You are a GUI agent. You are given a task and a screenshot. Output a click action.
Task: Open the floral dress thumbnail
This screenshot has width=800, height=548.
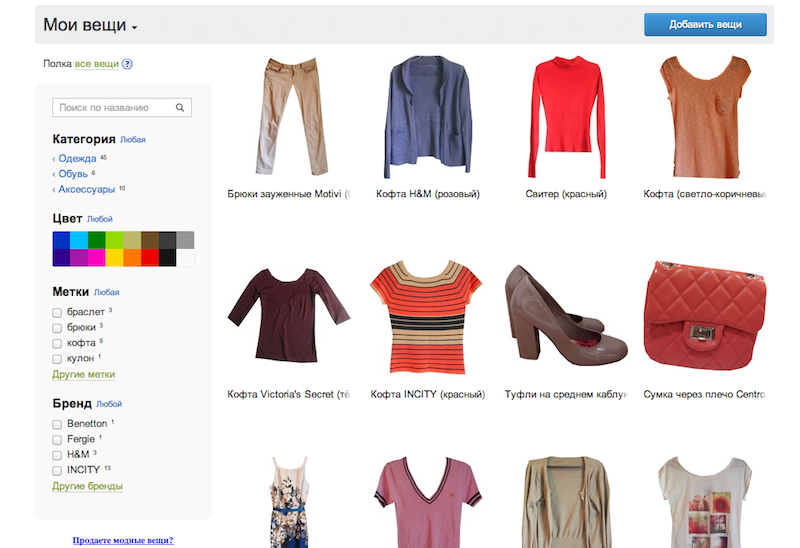tap(289, 502)
